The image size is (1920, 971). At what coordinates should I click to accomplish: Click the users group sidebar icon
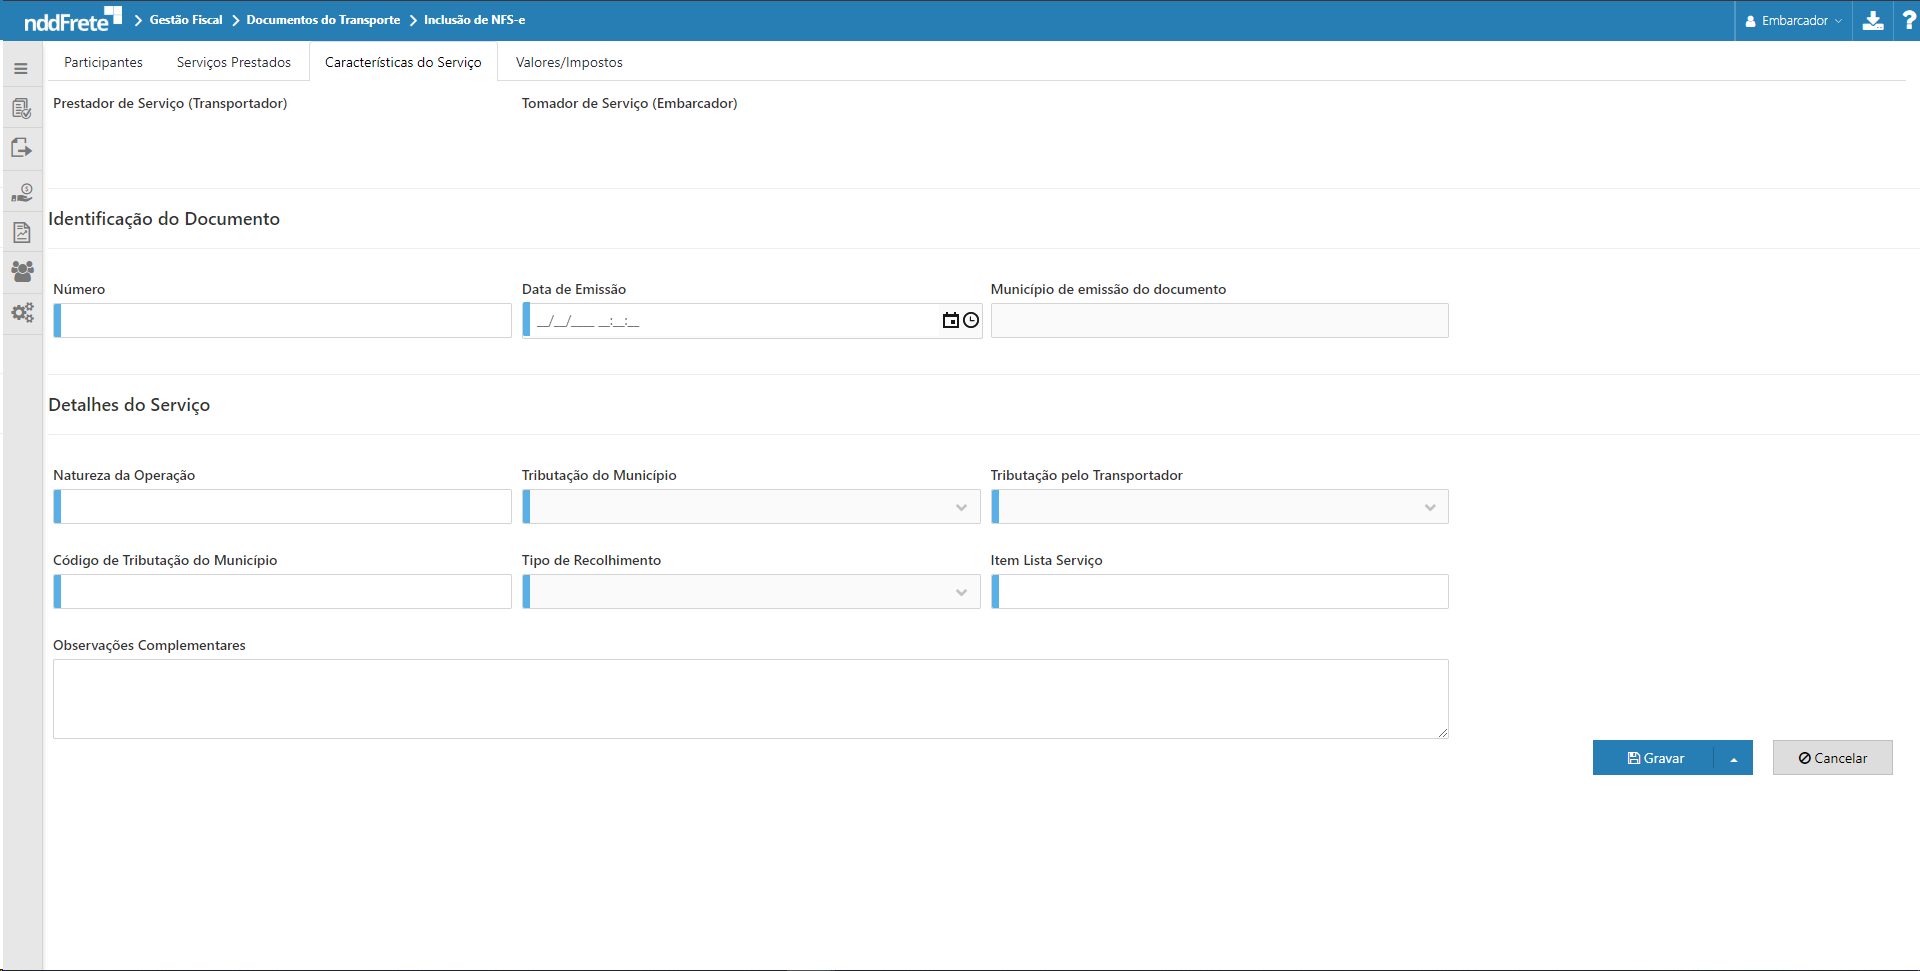21,271
